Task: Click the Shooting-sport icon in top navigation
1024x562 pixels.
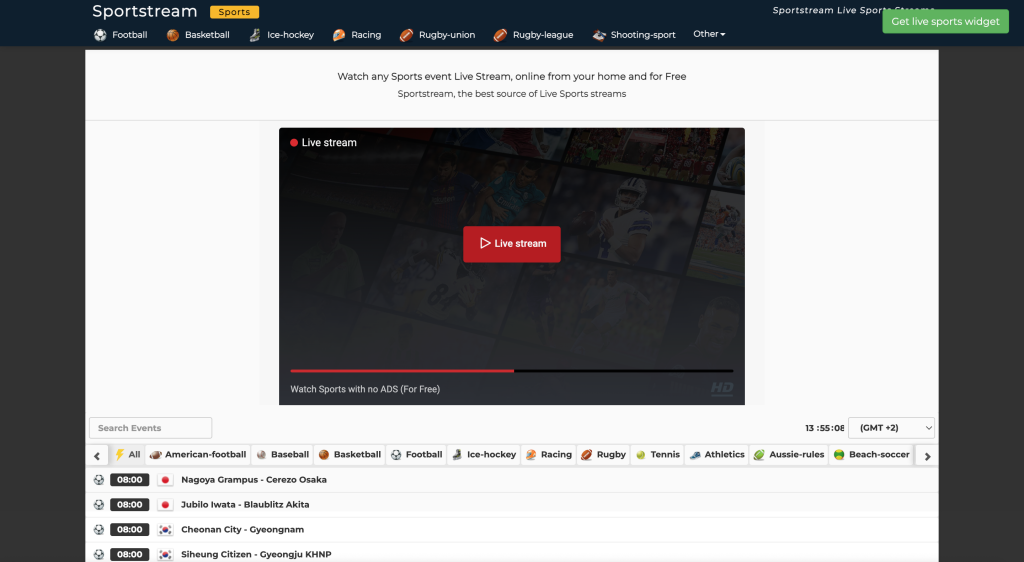Action: [599, 35]
